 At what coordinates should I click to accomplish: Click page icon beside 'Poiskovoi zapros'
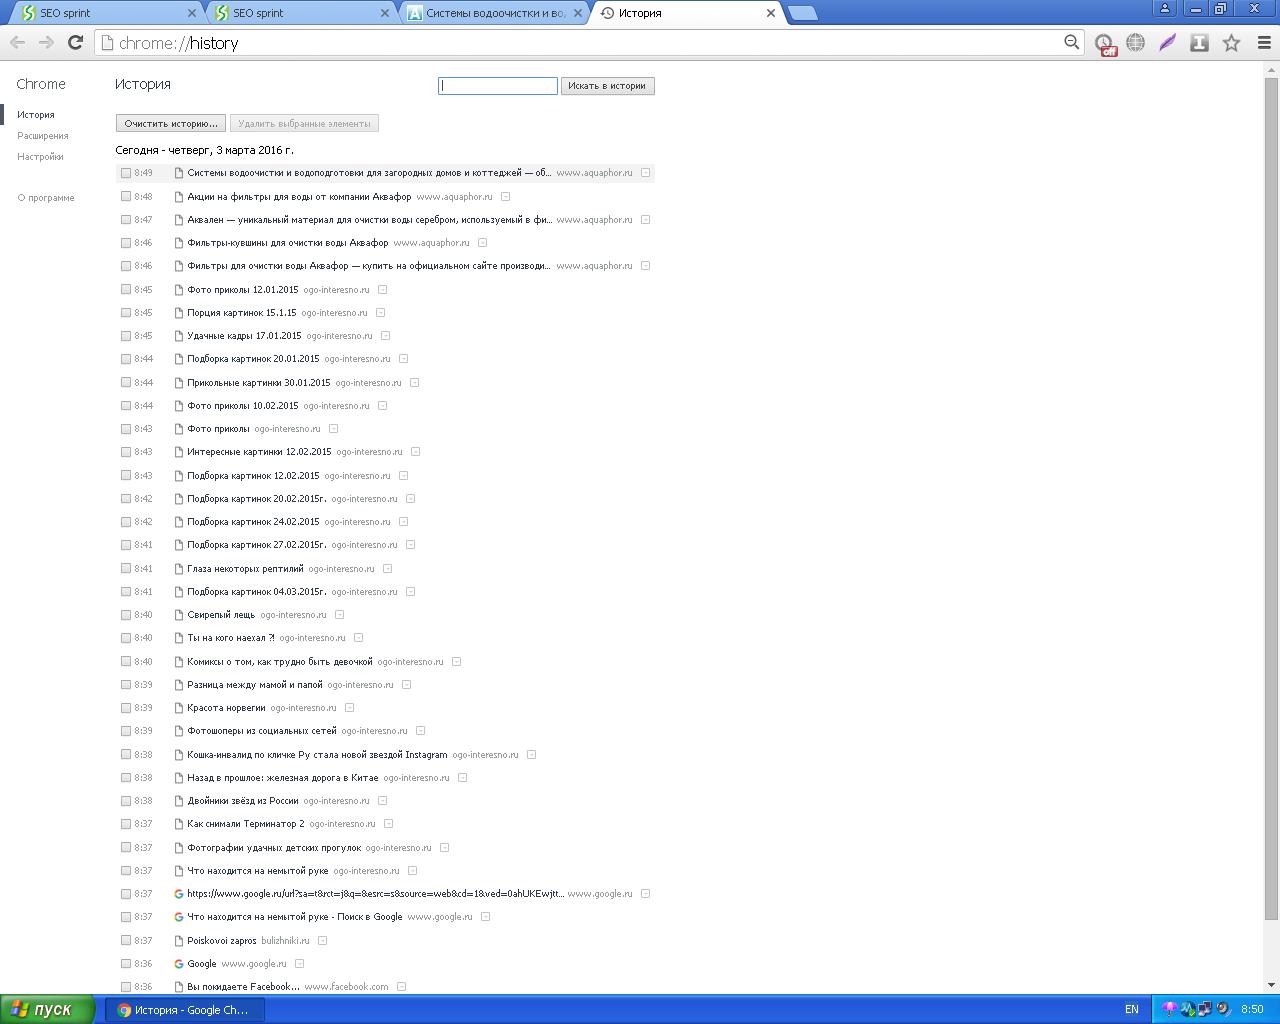click(179, 941)
